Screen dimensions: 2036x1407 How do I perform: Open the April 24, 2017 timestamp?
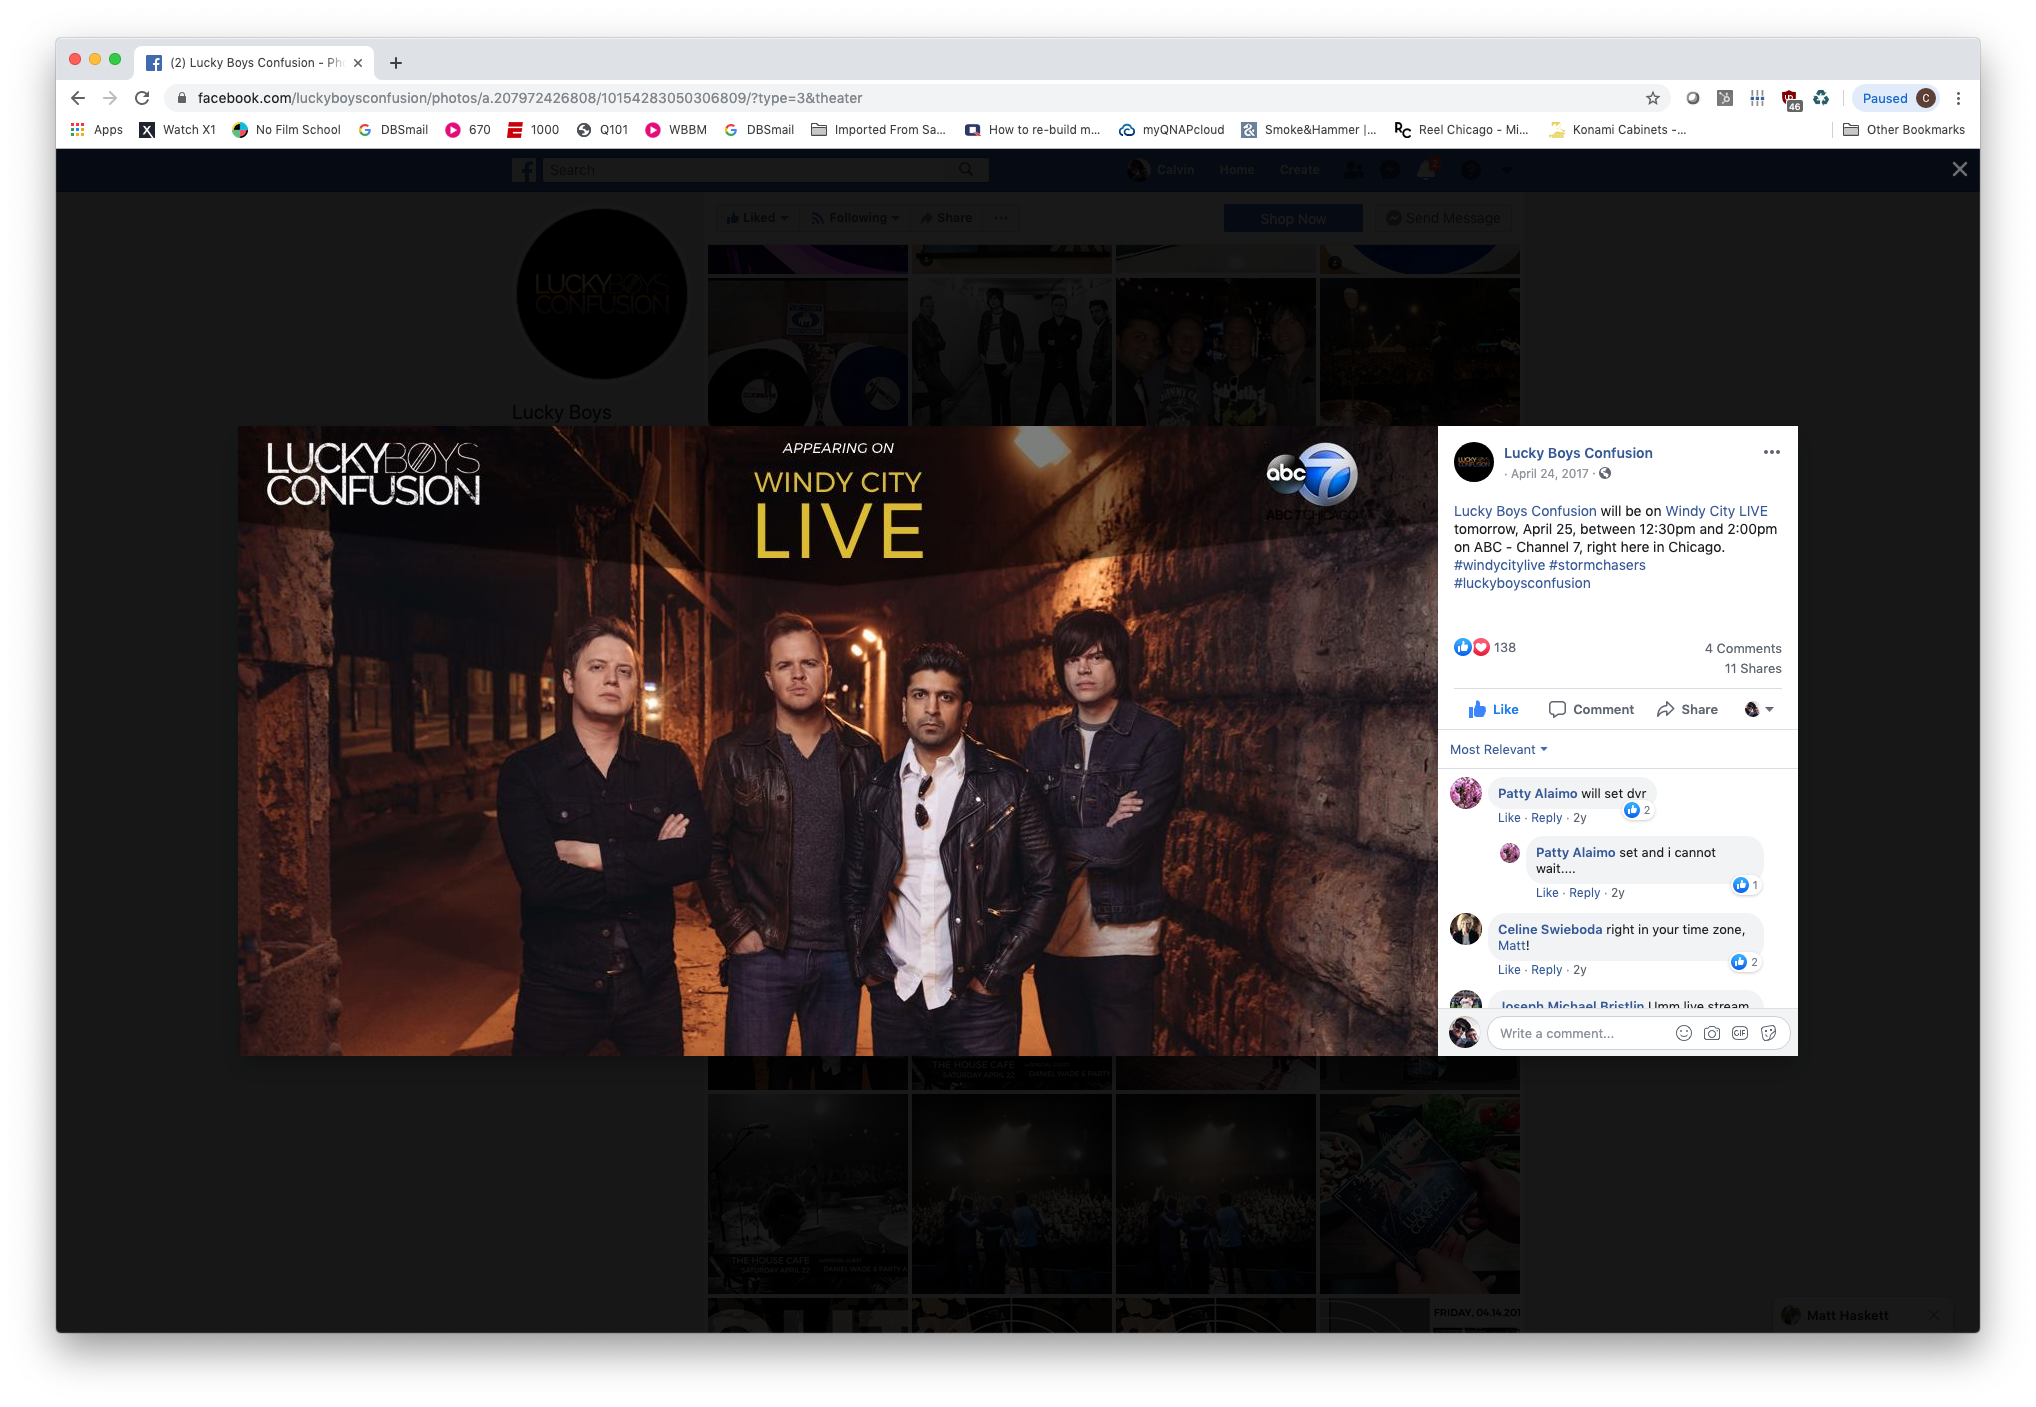tap(1549, 473)
